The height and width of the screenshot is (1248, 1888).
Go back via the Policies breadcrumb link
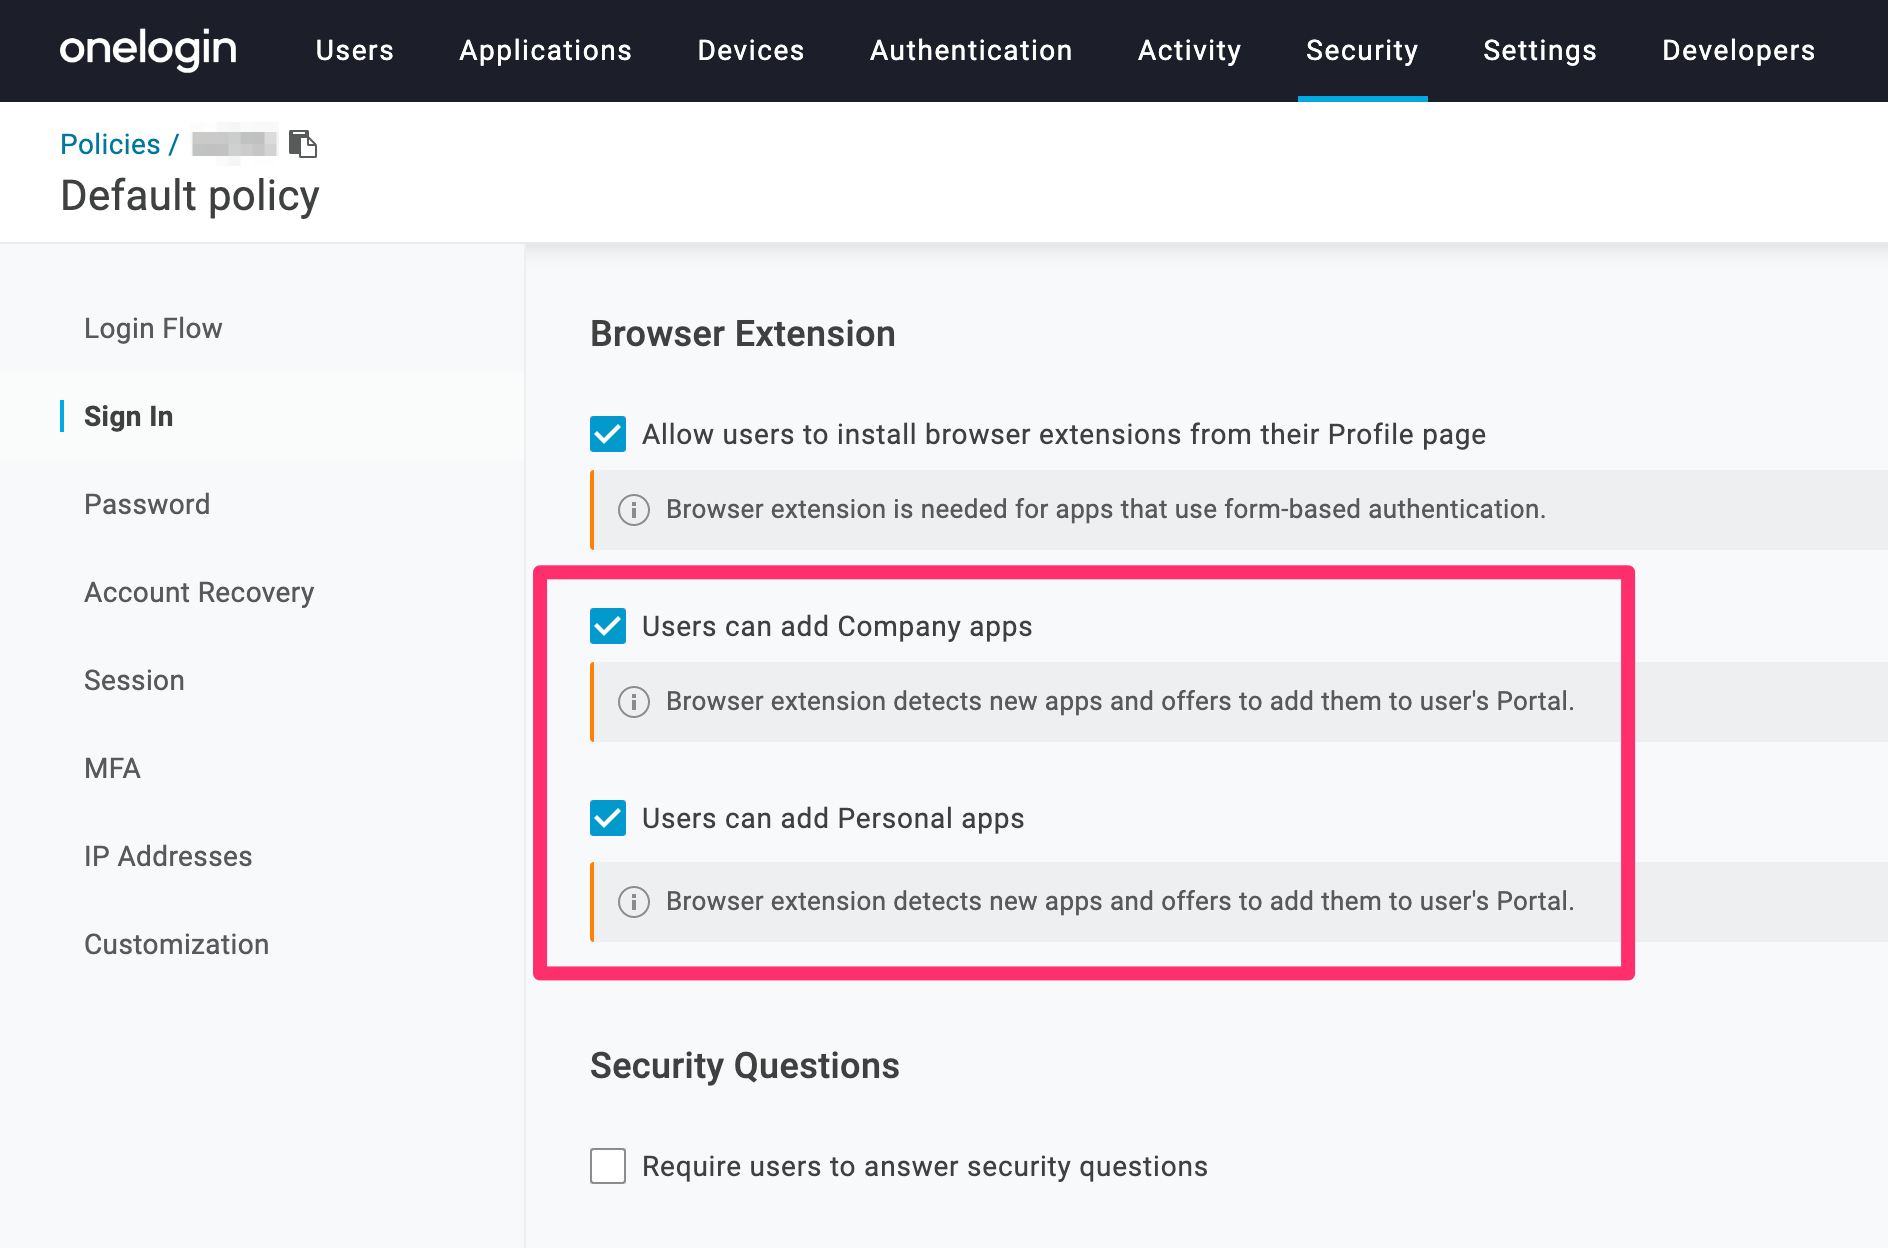[110, 144]
